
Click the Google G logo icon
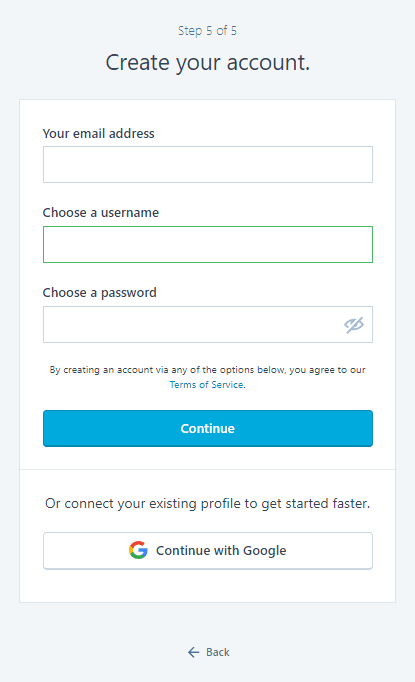tap(138, 550)
